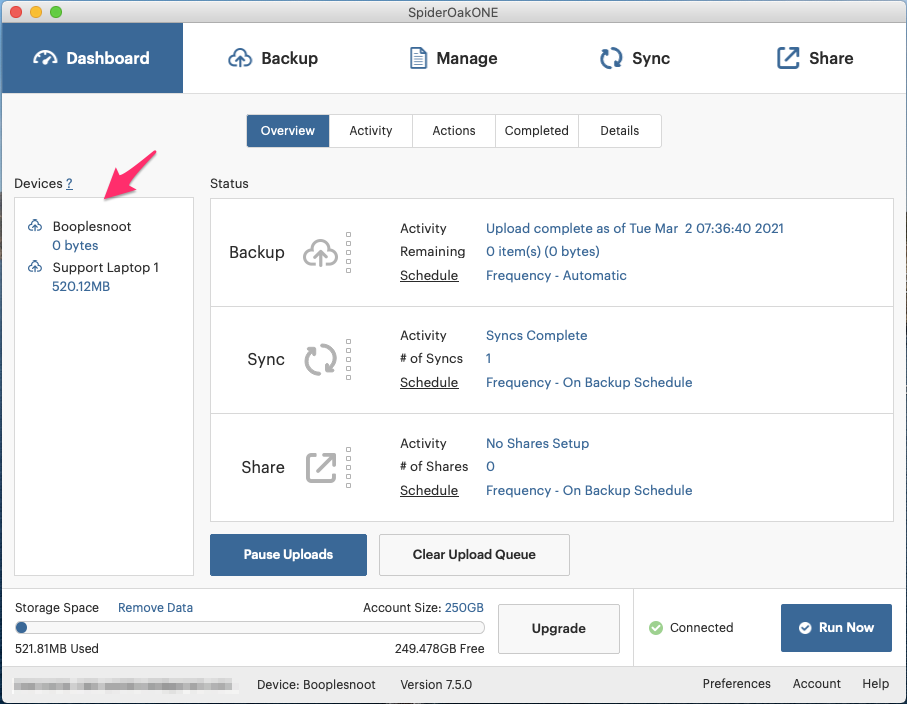Click the Sync arrows icon in top navigation

[x=611, y=58]
